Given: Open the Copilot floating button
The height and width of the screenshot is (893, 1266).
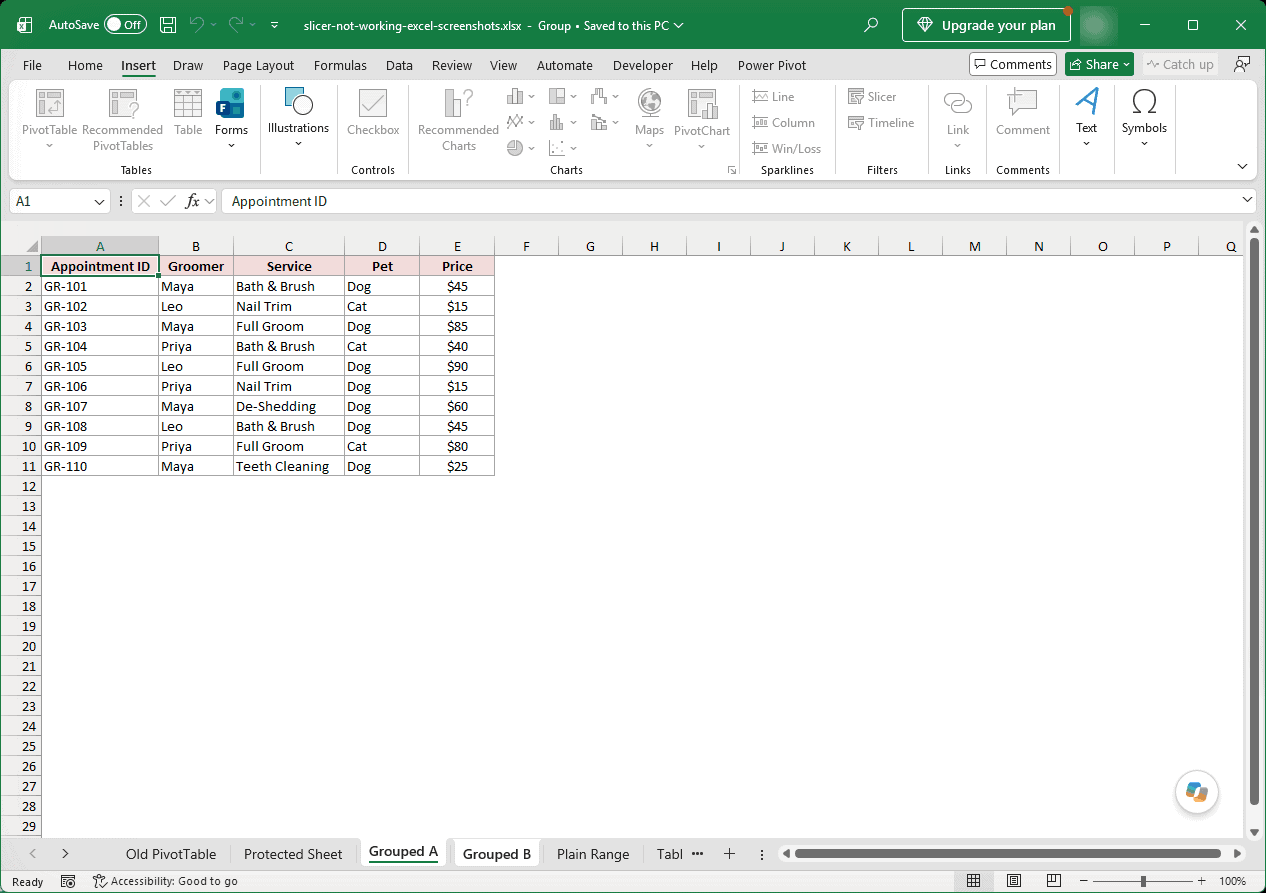Looking at the screenshot, I should (1196, 792).
